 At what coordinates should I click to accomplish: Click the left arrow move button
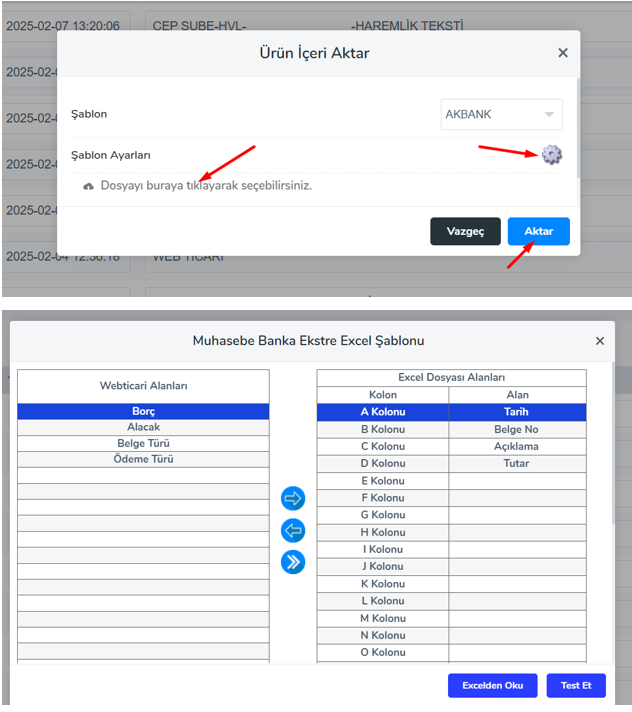point(293,530)
